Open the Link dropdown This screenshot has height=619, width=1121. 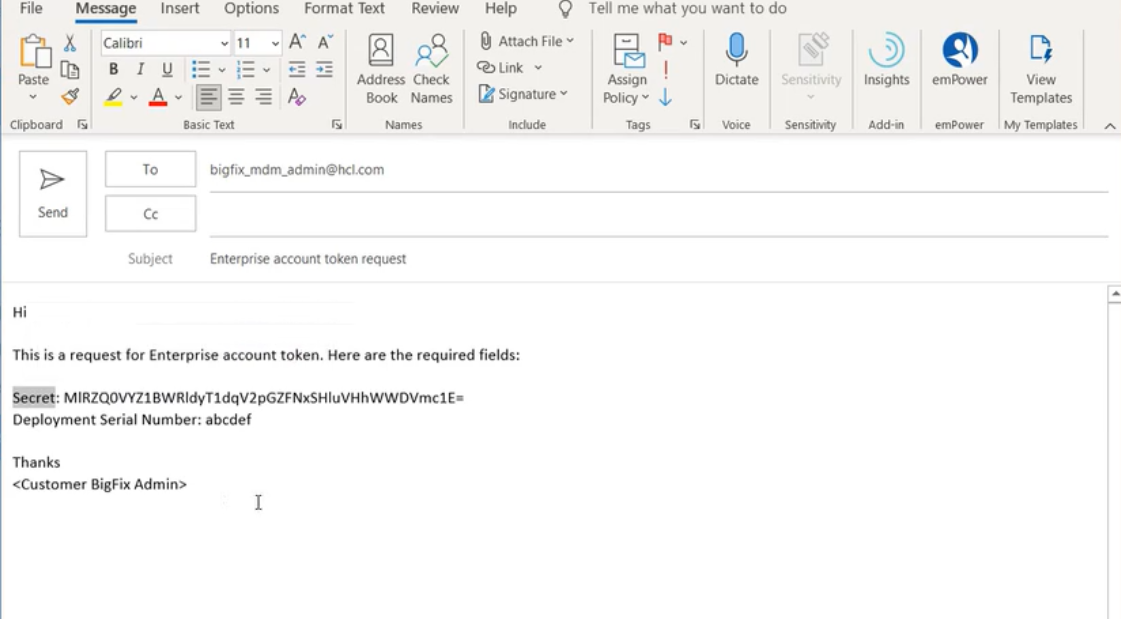(x=510, y=67)
